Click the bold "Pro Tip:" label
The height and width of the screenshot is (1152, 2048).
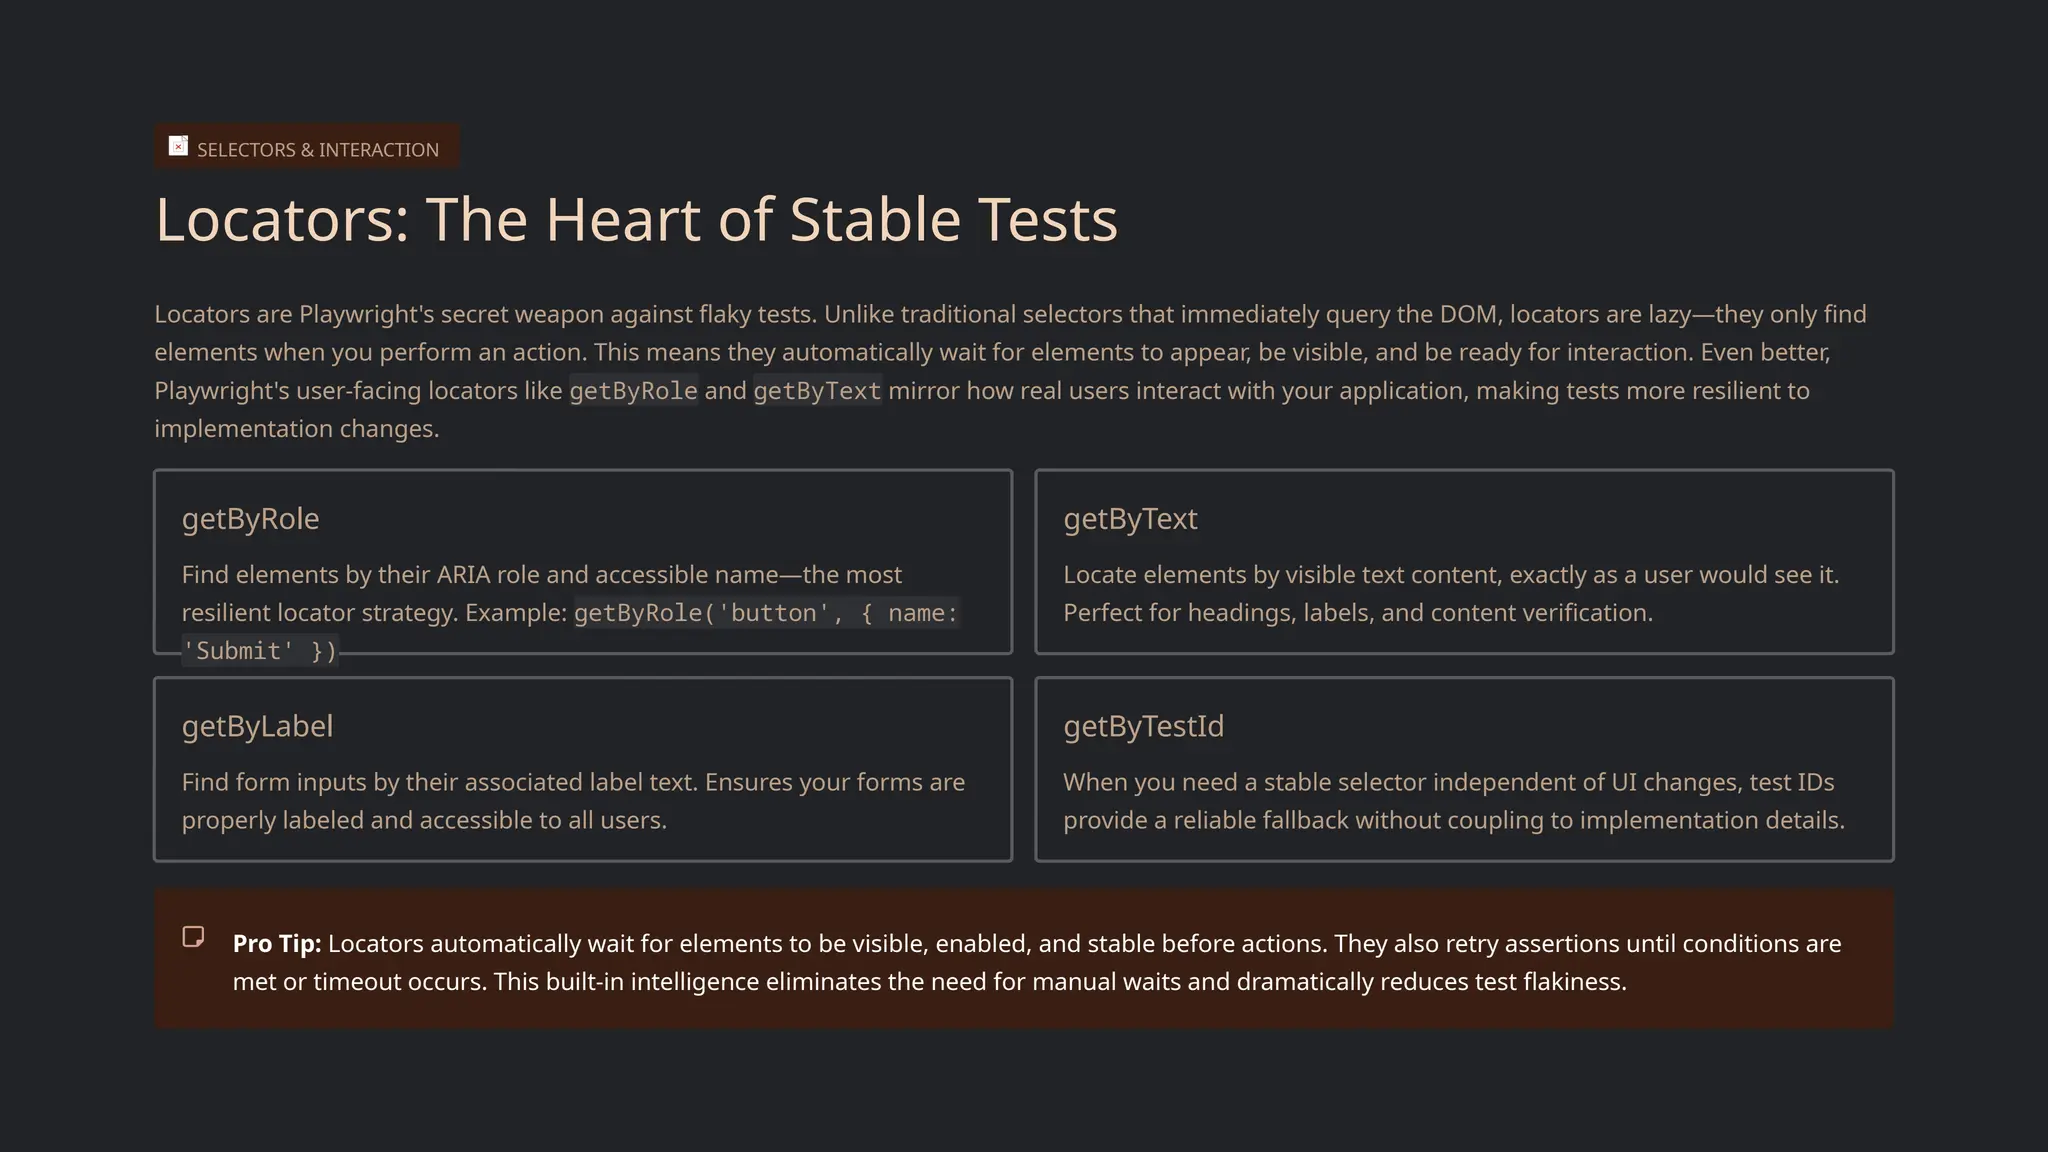point(277,944)
